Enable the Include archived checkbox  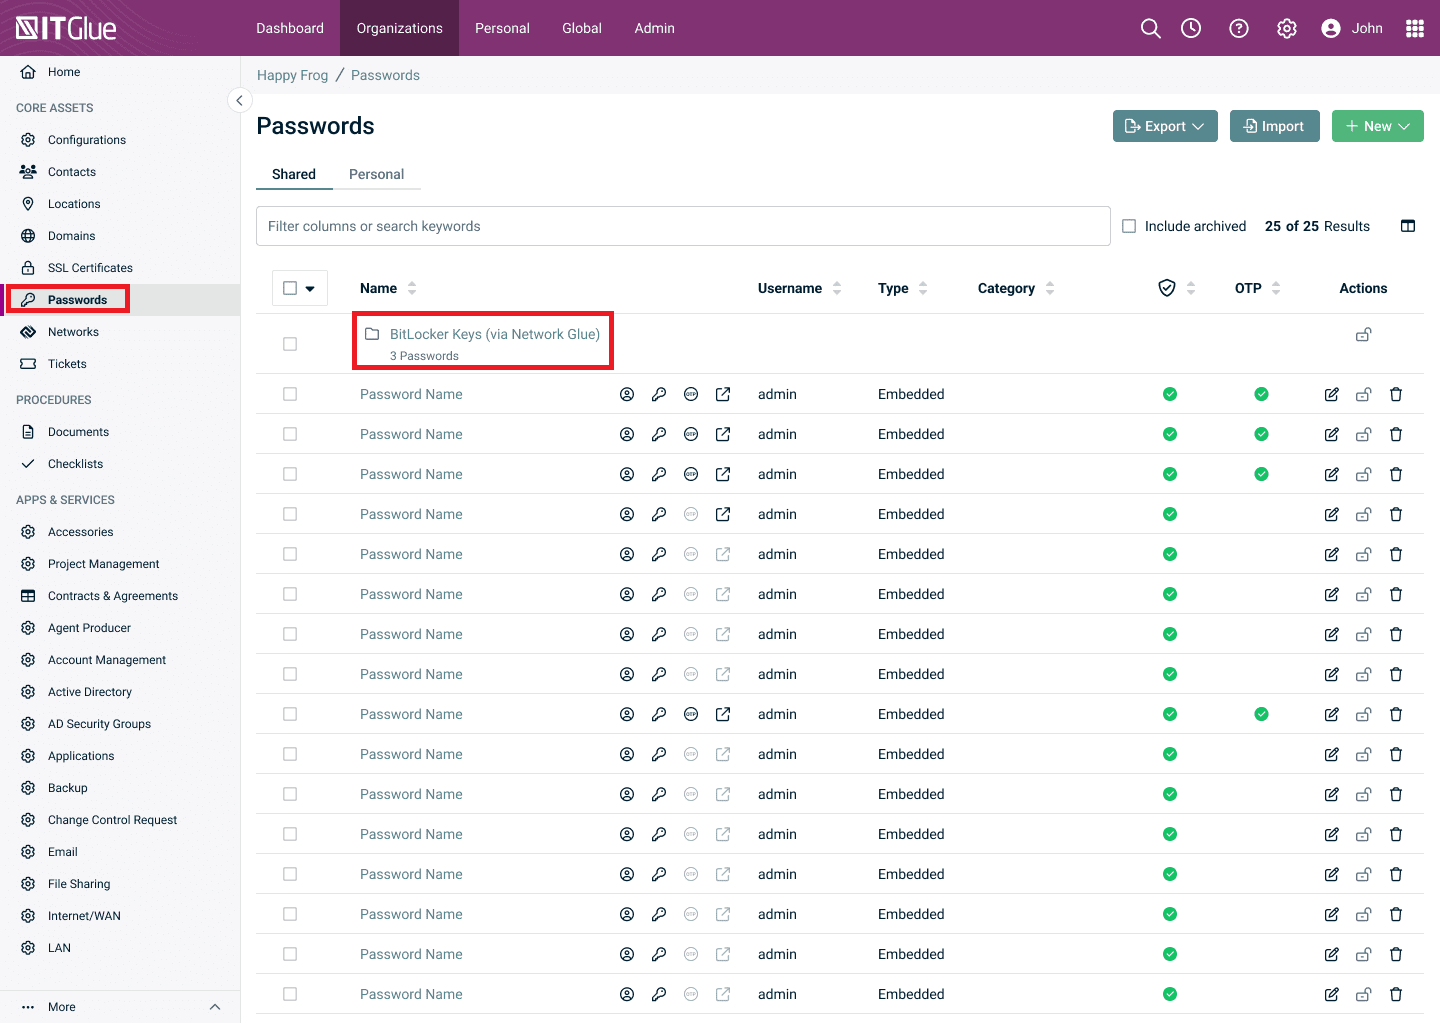tap(1129, 226)
